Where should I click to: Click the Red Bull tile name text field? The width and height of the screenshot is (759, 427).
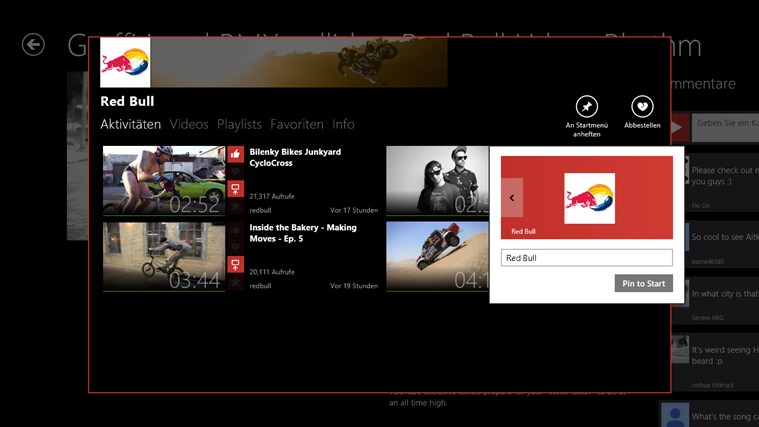click(586, 258)
